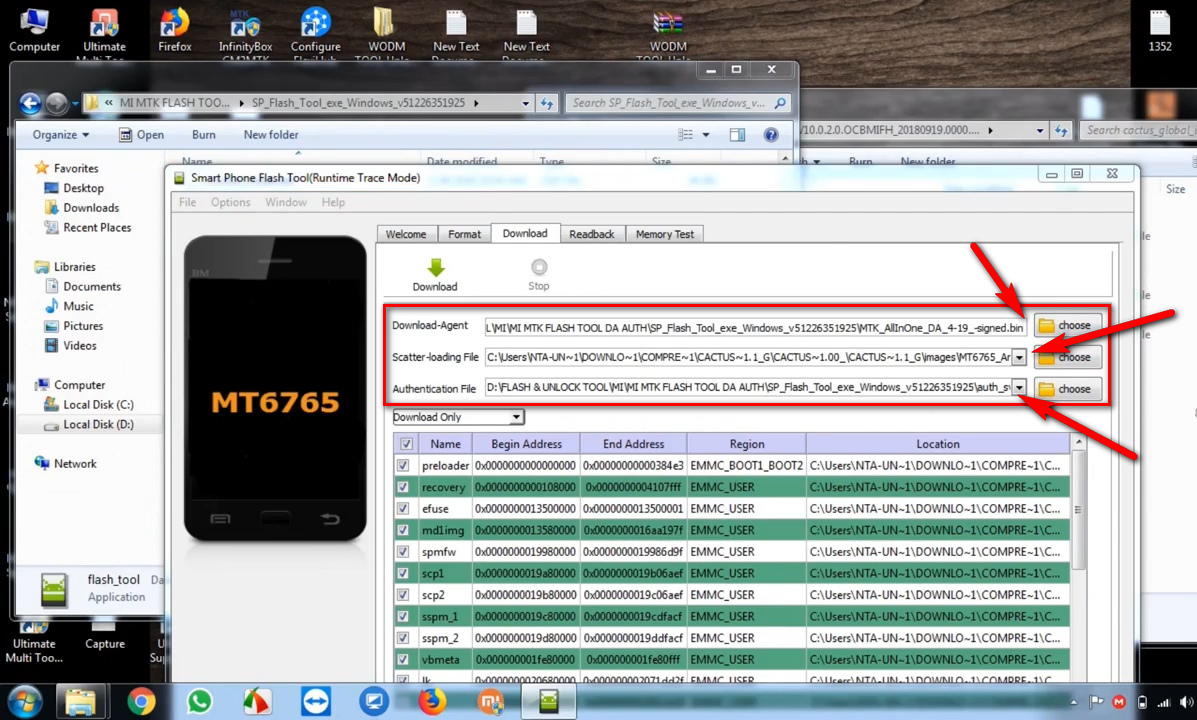Open the Help menu in Flash Tool
Screen dimensions: 1197x720
coord(333,202)
